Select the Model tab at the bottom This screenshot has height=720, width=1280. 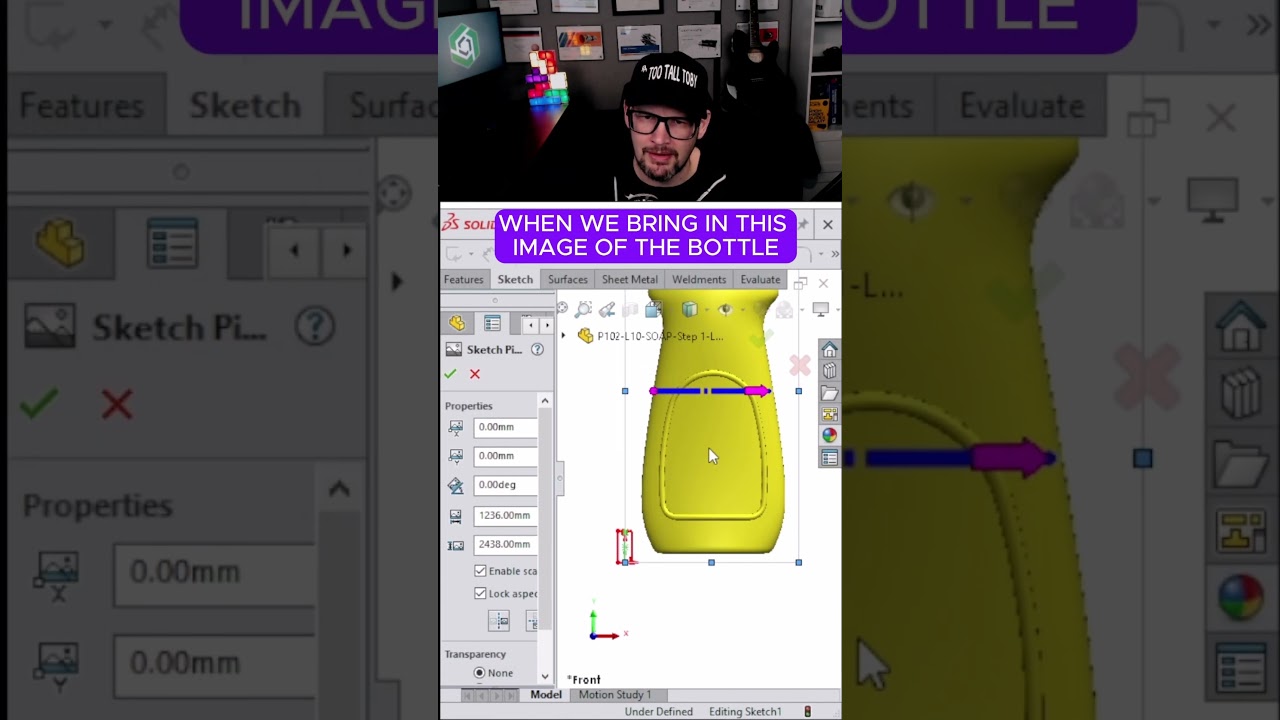pyautogui.click(x=546, y=695)
